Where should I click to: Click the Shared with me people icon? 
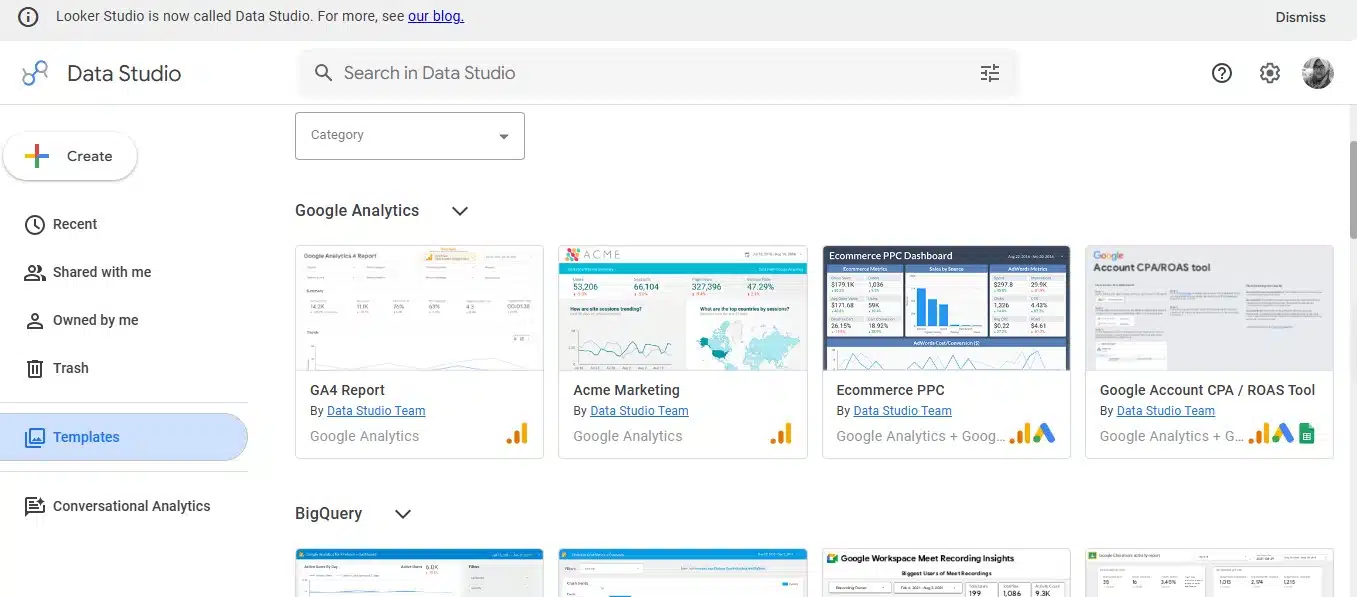click(35, 272)
